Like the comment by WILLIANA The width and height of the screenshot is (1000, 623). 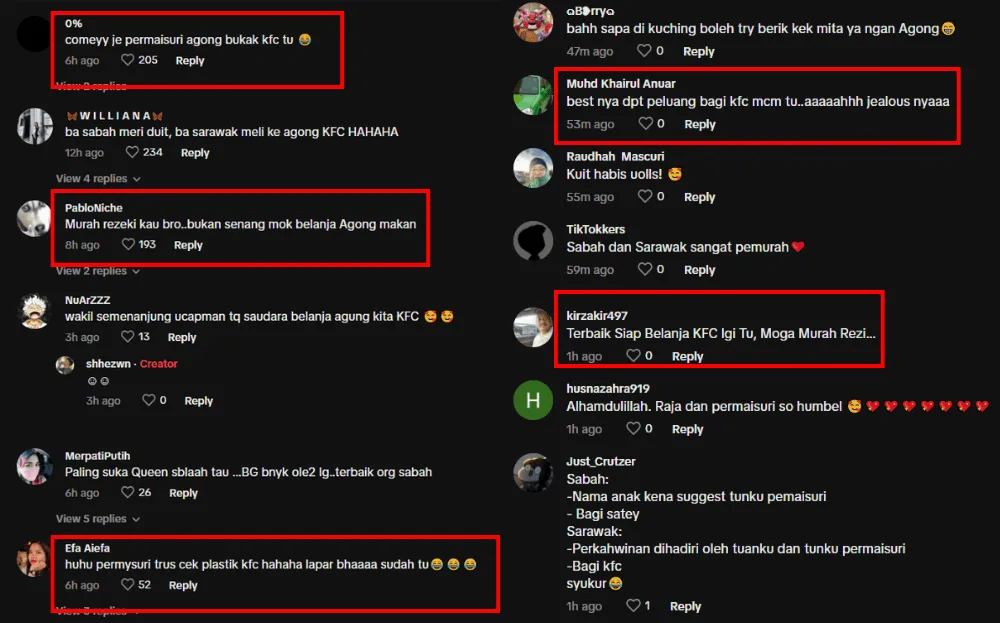tap(132, 152)
